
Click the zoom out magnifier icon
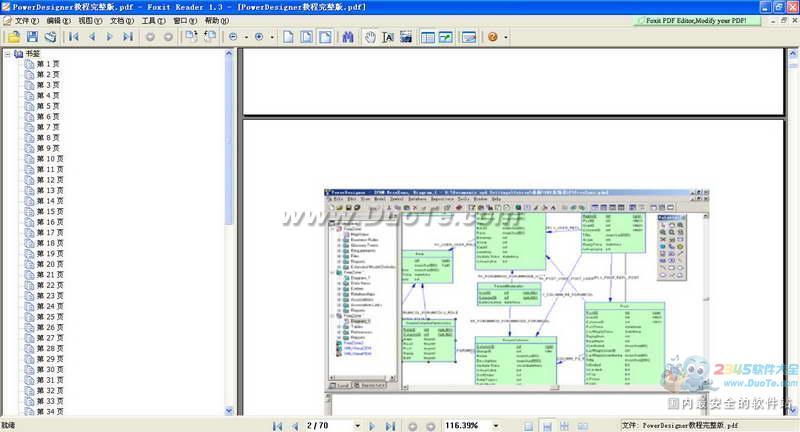tap(233, 37)
